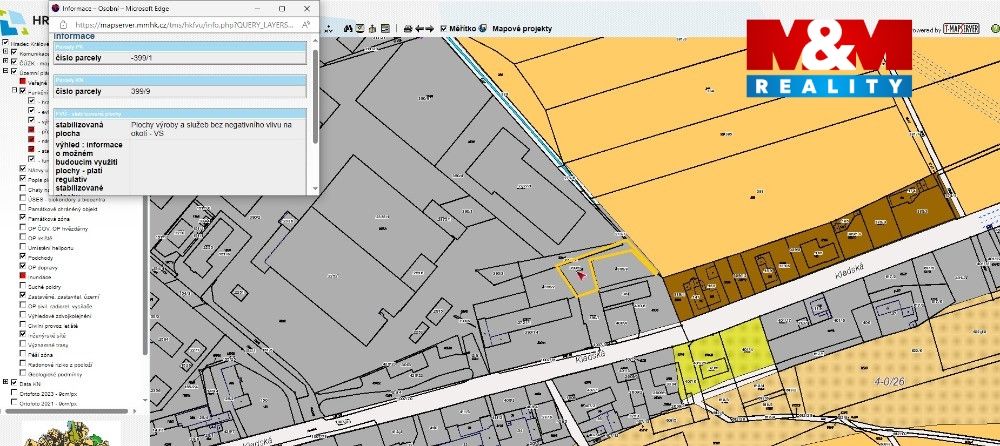Image resolution: width=1000 pixels, height=446 pixels.
Task: Enable the Památkově chráněný objekt checkbox
Action: point(23,208)
